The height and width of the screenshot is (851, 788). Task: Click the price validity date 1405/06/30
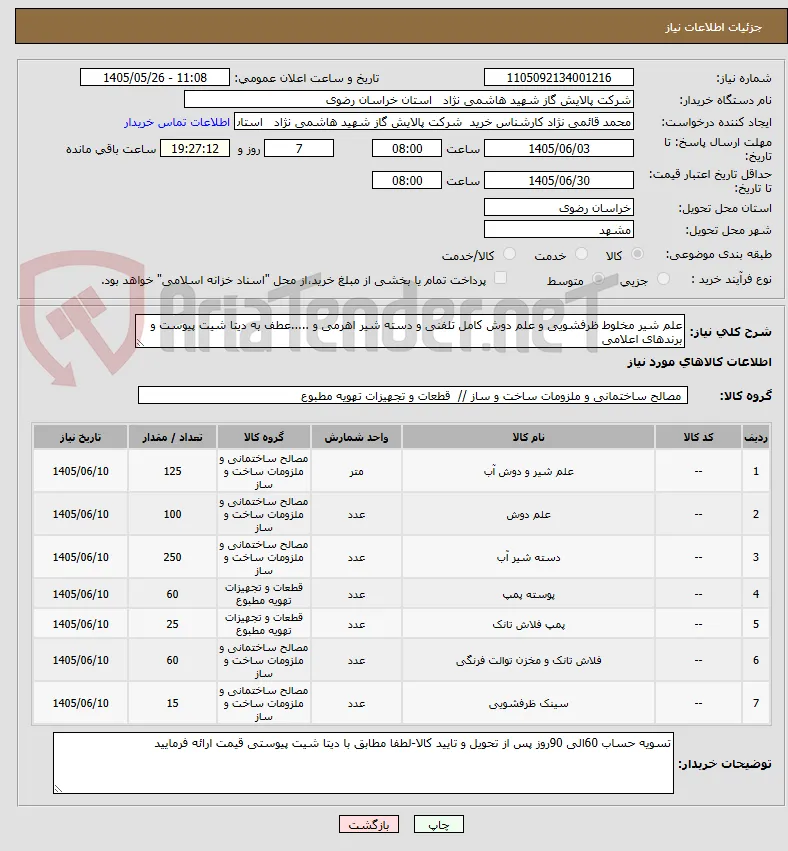pyautogui.click(x=558, y=180)
